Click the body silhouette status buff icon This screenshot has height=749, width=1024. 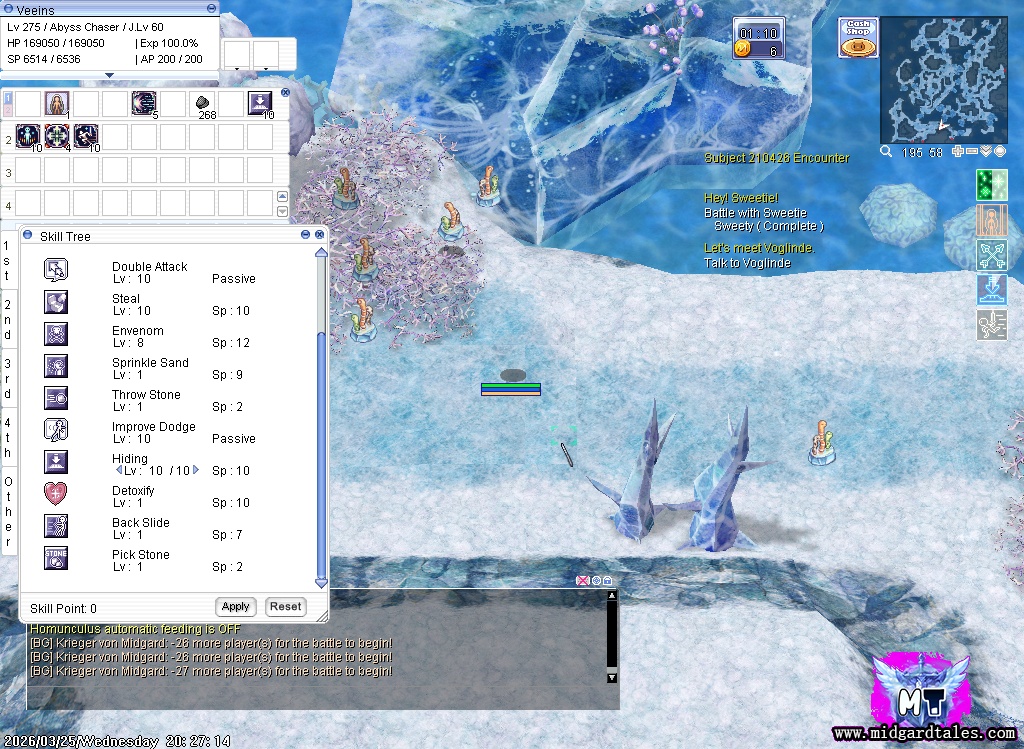click(x=991, y=220)
